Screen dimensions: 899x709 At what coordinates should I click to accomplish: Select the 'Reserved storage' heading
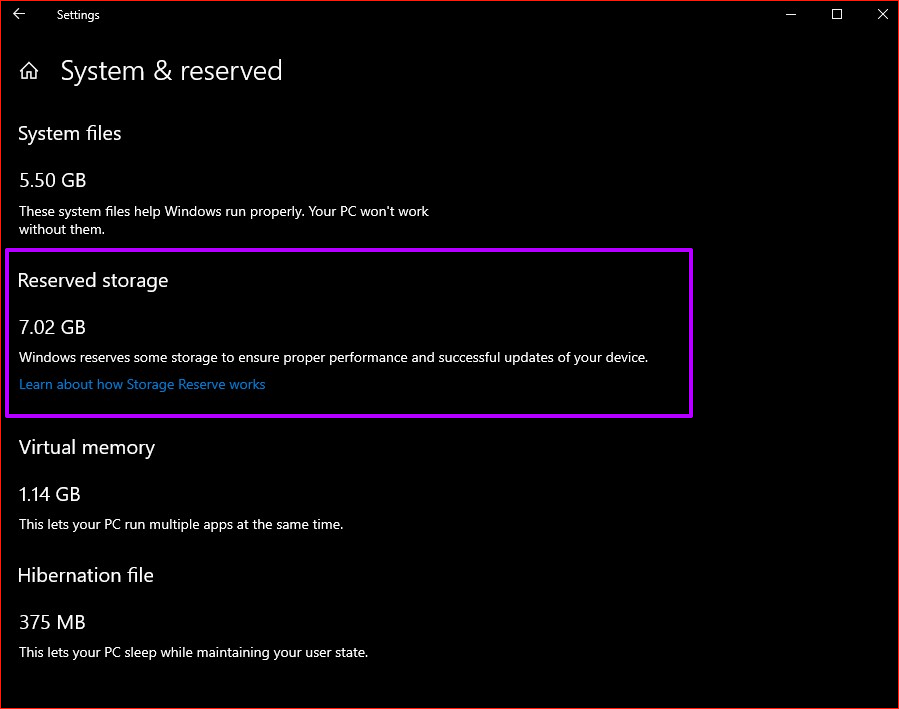(93, 280)
